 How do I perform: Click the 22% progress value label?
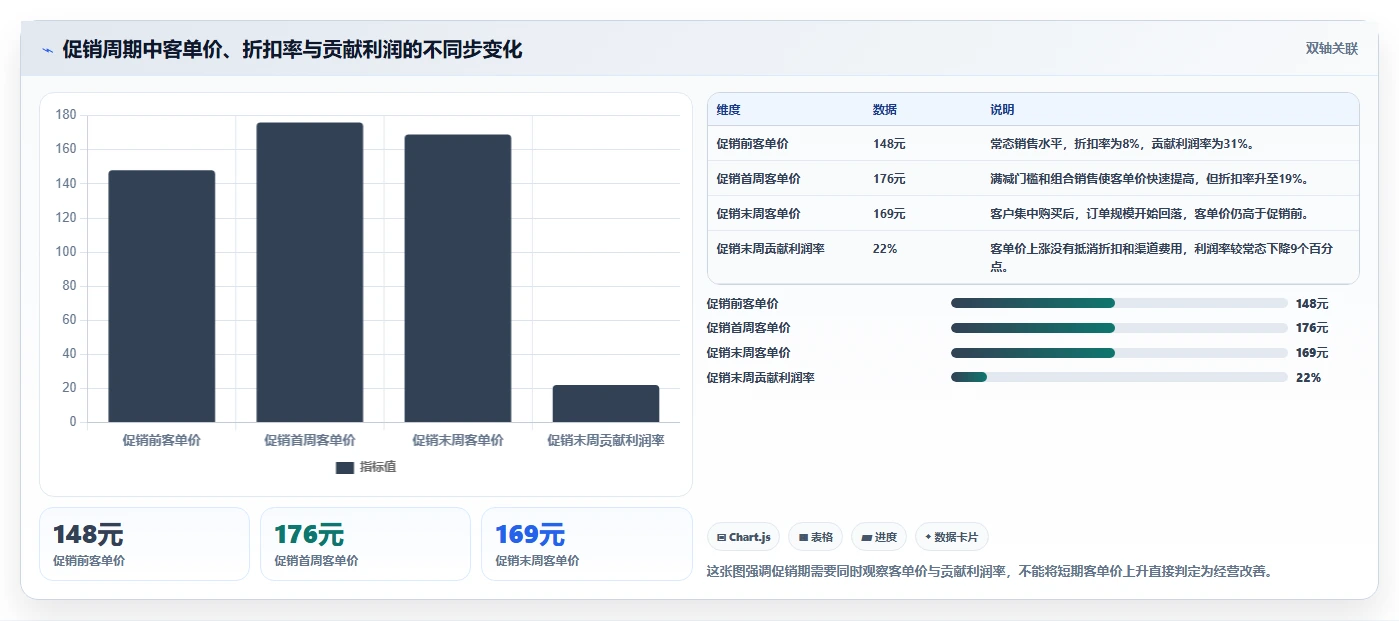click(1308, 378)
